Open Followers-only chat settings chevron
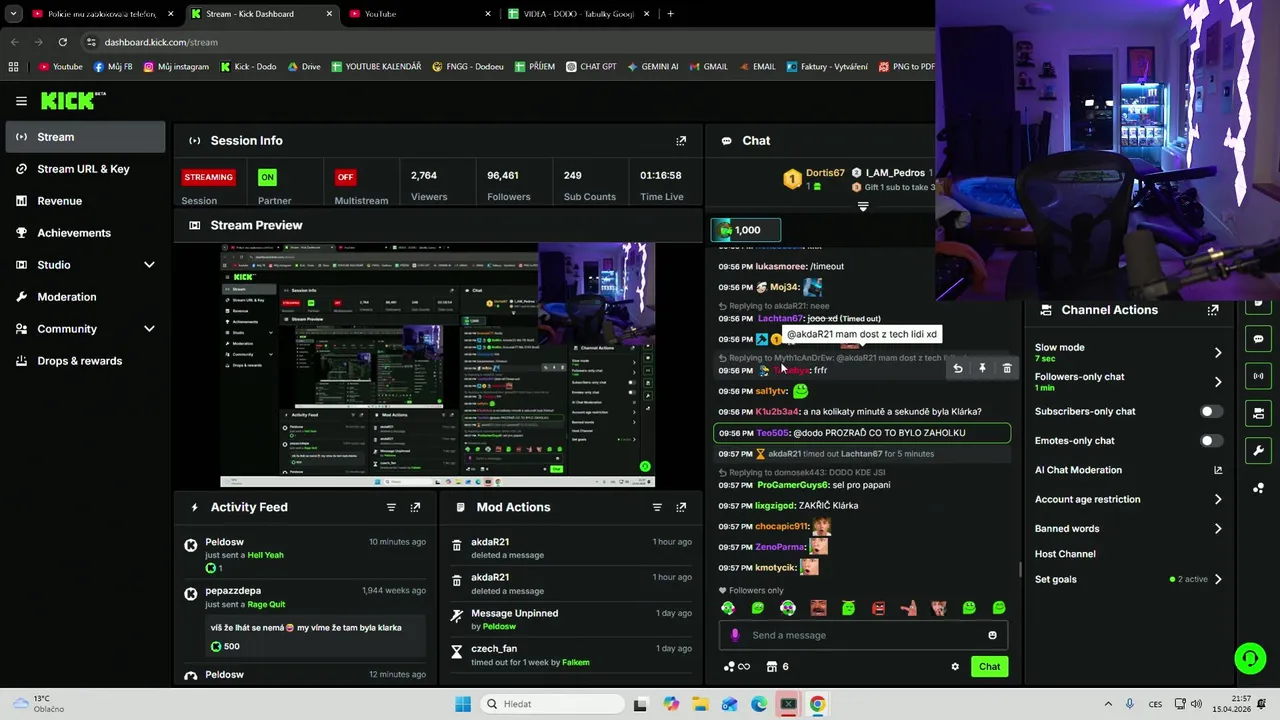This screenshot has height=720, width=1280. tap(1218, 382)
